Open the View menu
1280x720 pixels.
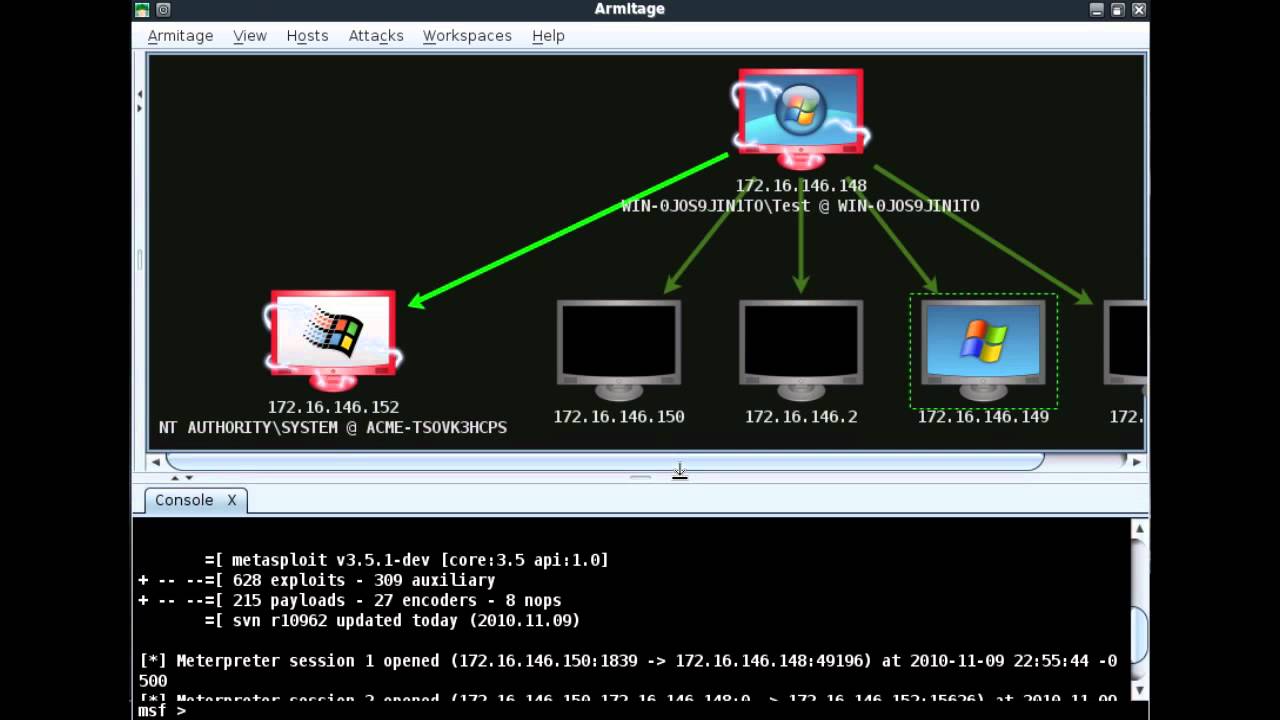tap(250, 35)
